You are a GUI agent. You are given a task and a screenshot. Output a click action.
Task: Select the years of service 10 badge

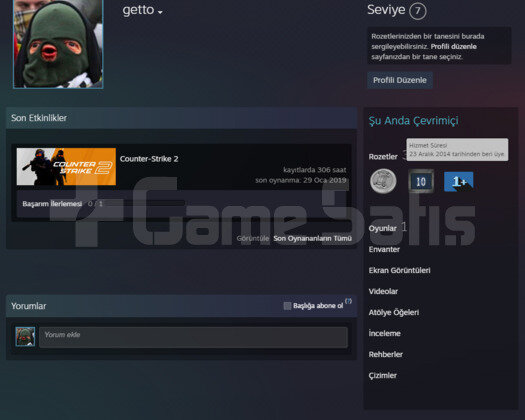[421, 181]
